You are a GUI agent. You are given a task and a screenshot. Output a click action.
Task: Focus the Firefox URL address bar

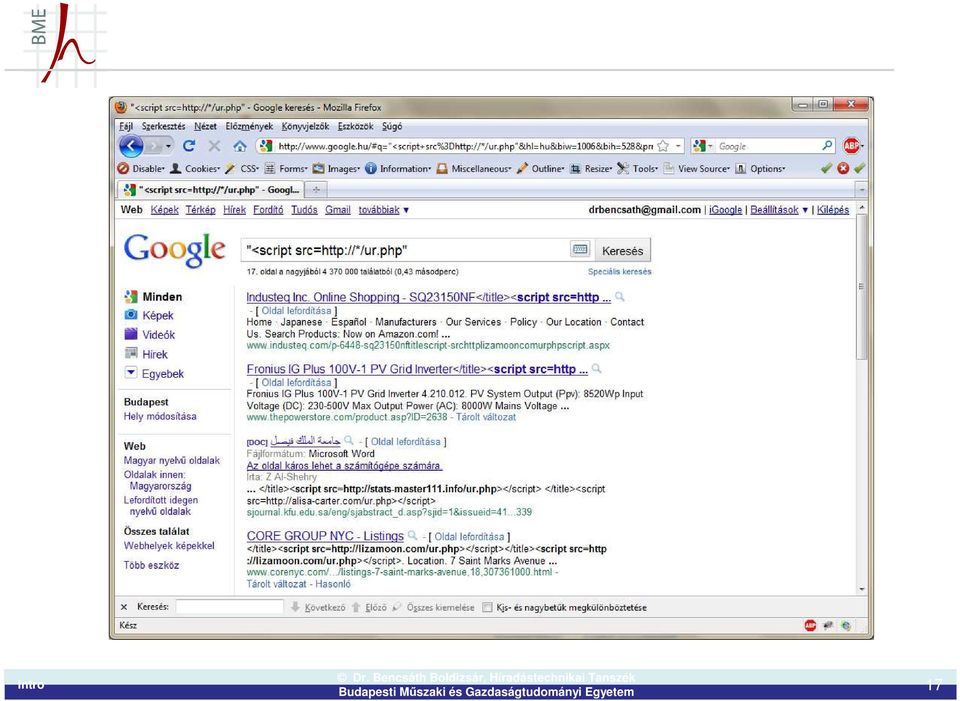click(465, 146)
